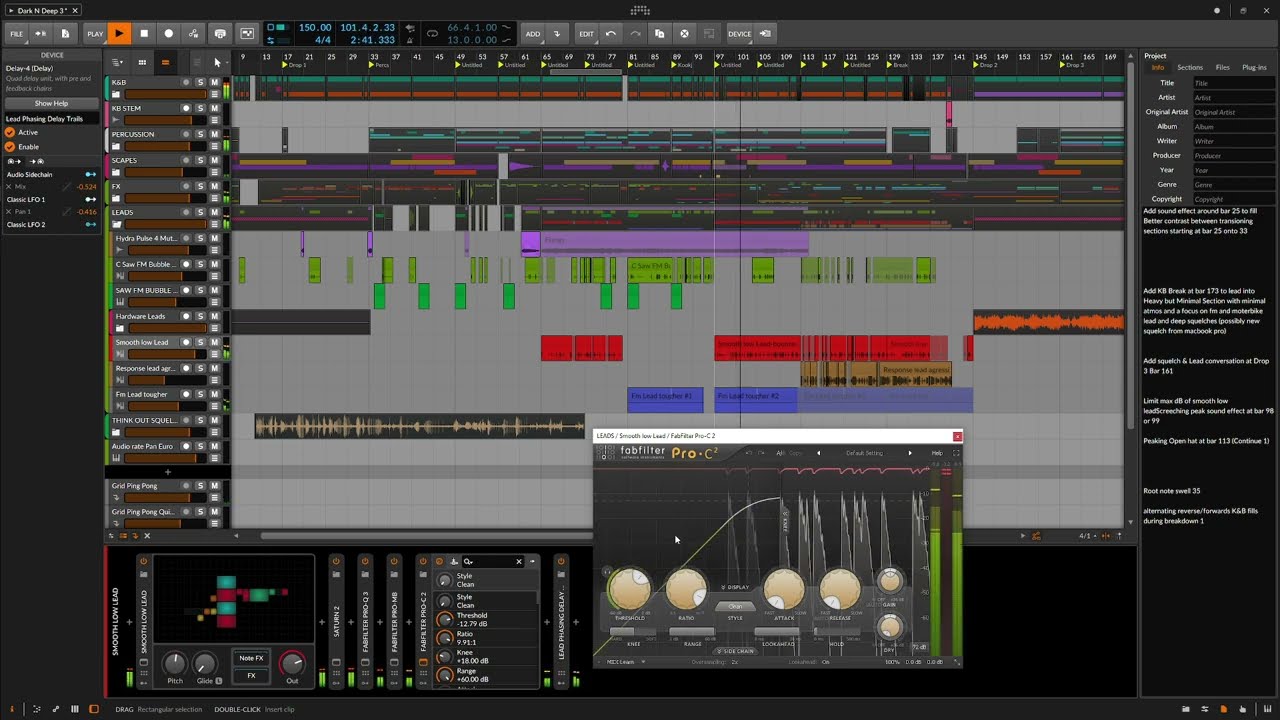Expand the DISPLAY section in Pro-C 2
Viewport: 1280px width, 720px height.
[735, 587]
